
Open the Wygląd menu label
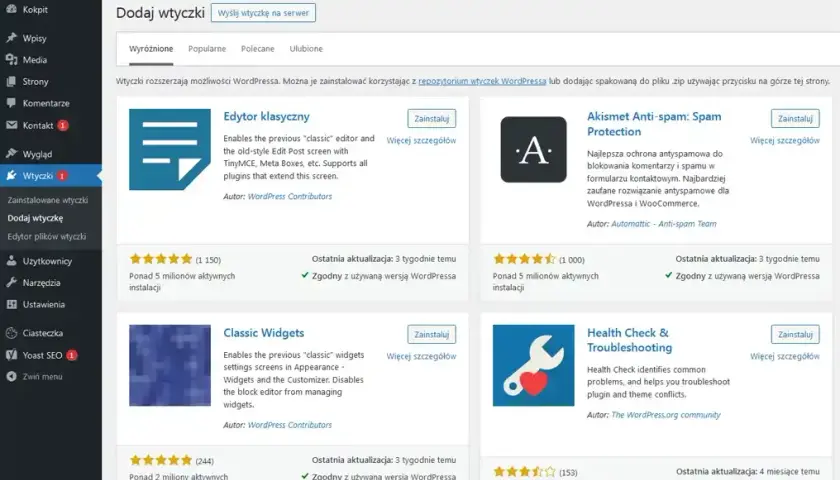pos(38,154)
